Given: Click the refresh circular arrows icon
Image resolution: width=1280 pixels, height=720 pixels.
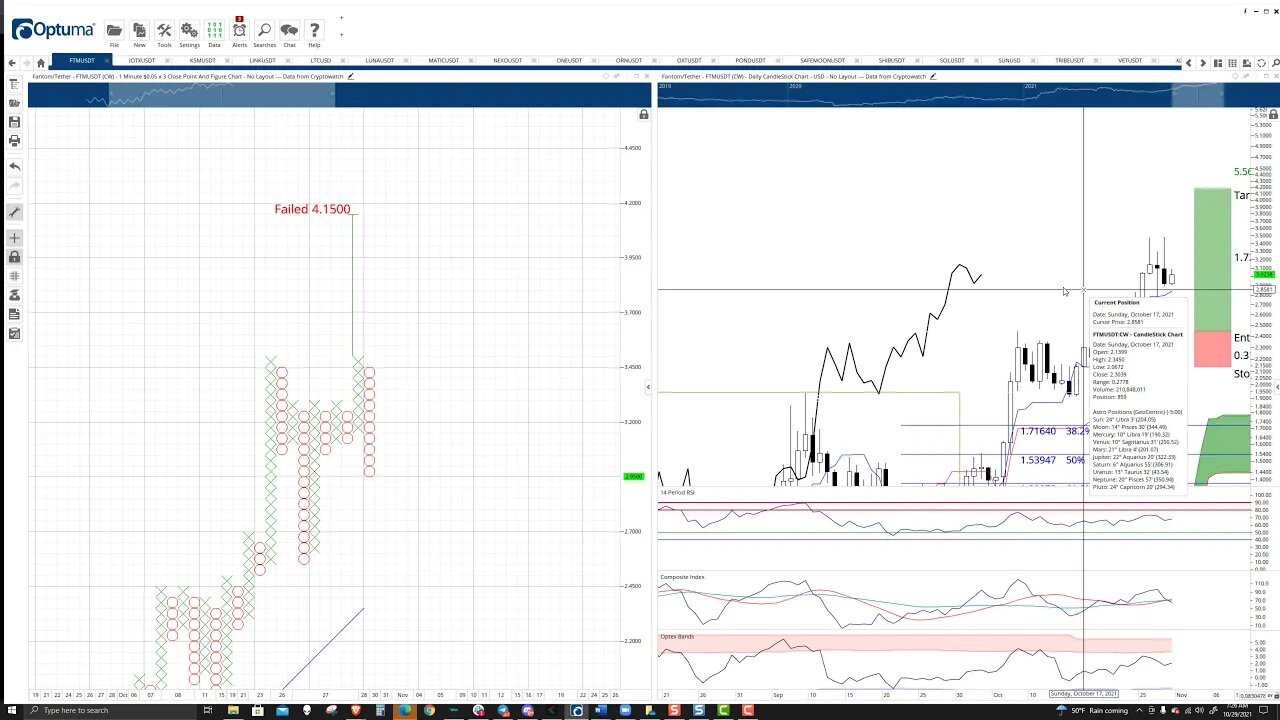Looking at the screenshot, I should 1261,63.
